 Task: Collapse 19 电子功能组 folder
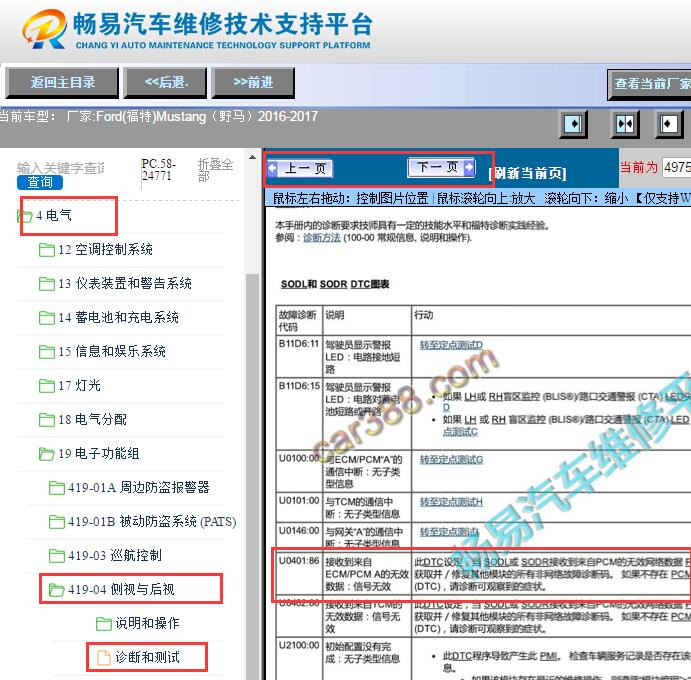[99, 453]
